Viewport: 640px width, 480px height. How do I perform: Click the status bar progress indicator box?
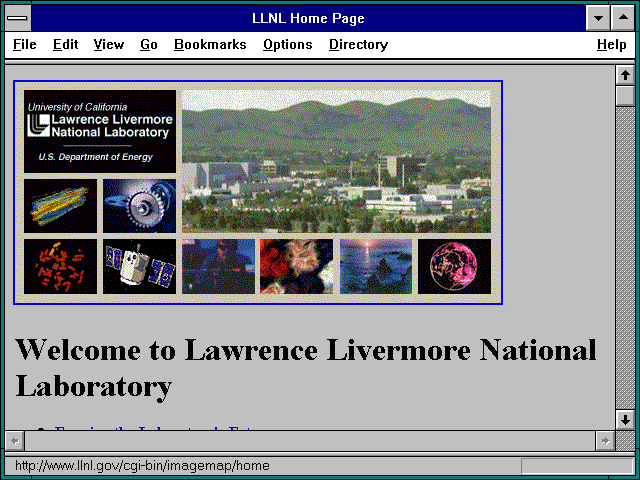577,466
